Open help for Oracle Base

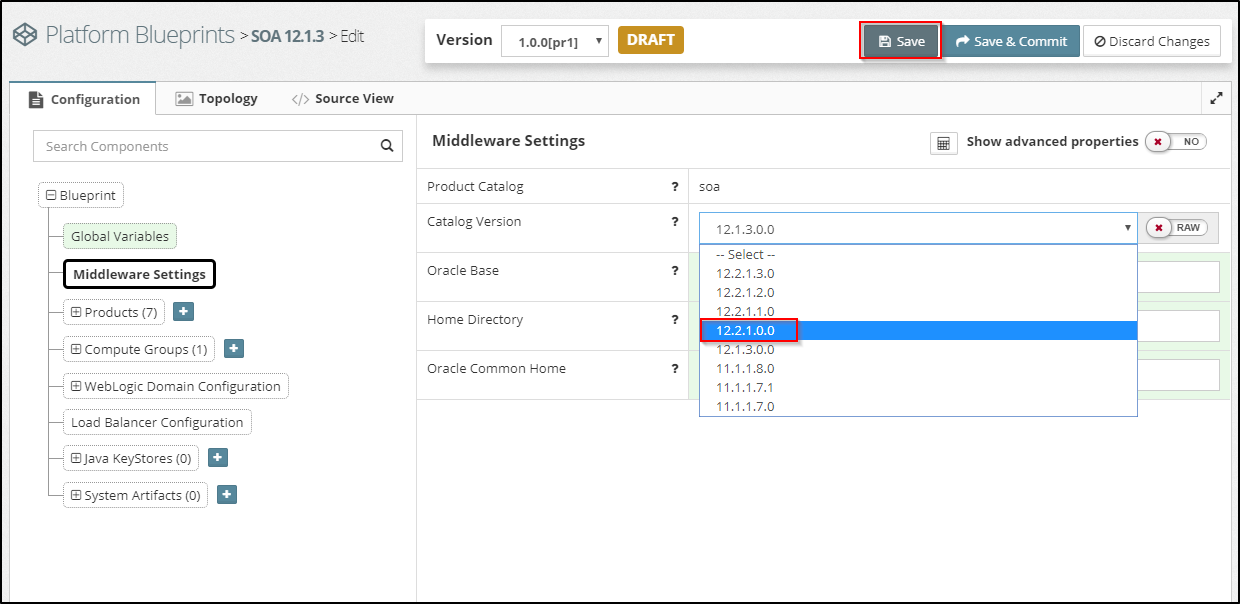point(675,271)
